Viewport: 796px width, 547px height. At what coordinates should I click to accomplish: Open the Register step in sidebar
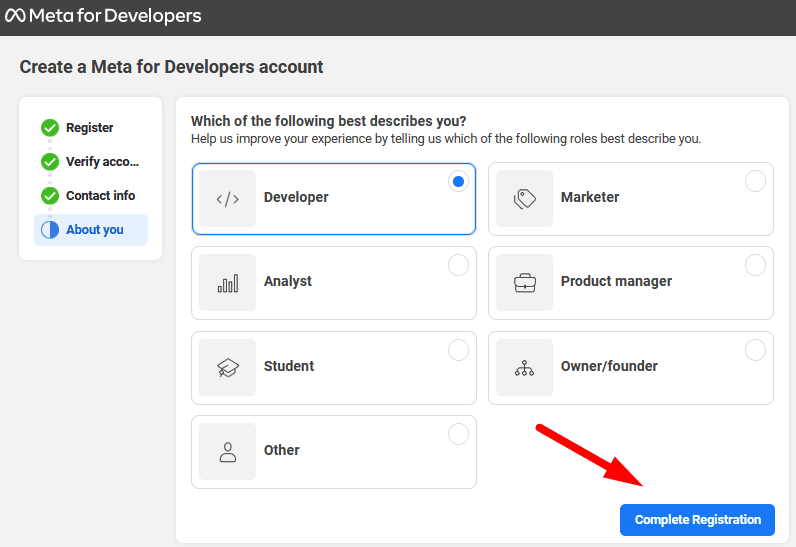(89, 127)
